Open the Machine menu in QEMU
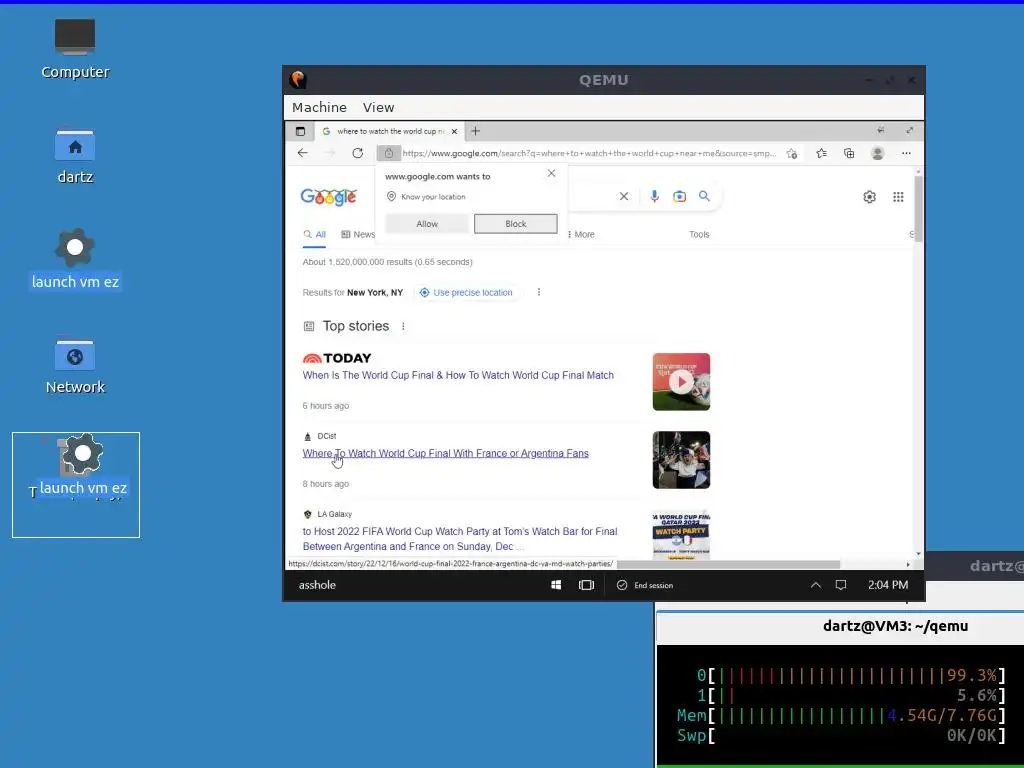Screen dimensions: 1024x768 coord(319,107)
